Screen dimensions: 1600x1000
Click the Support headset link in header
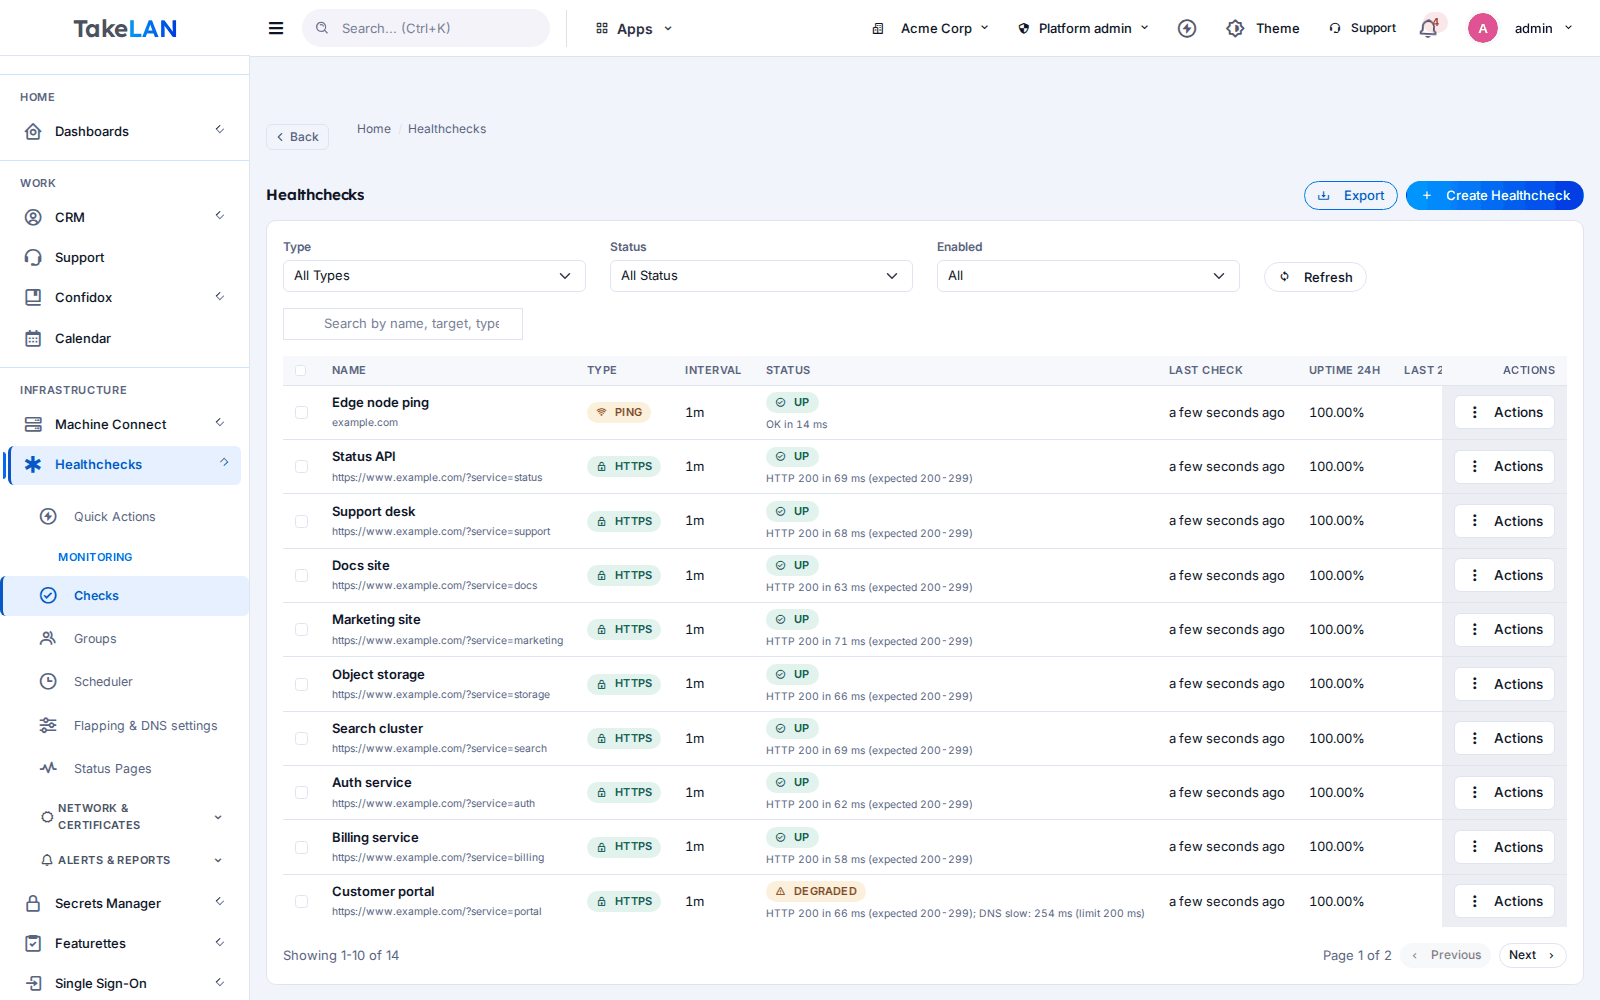pos(1362,28)
